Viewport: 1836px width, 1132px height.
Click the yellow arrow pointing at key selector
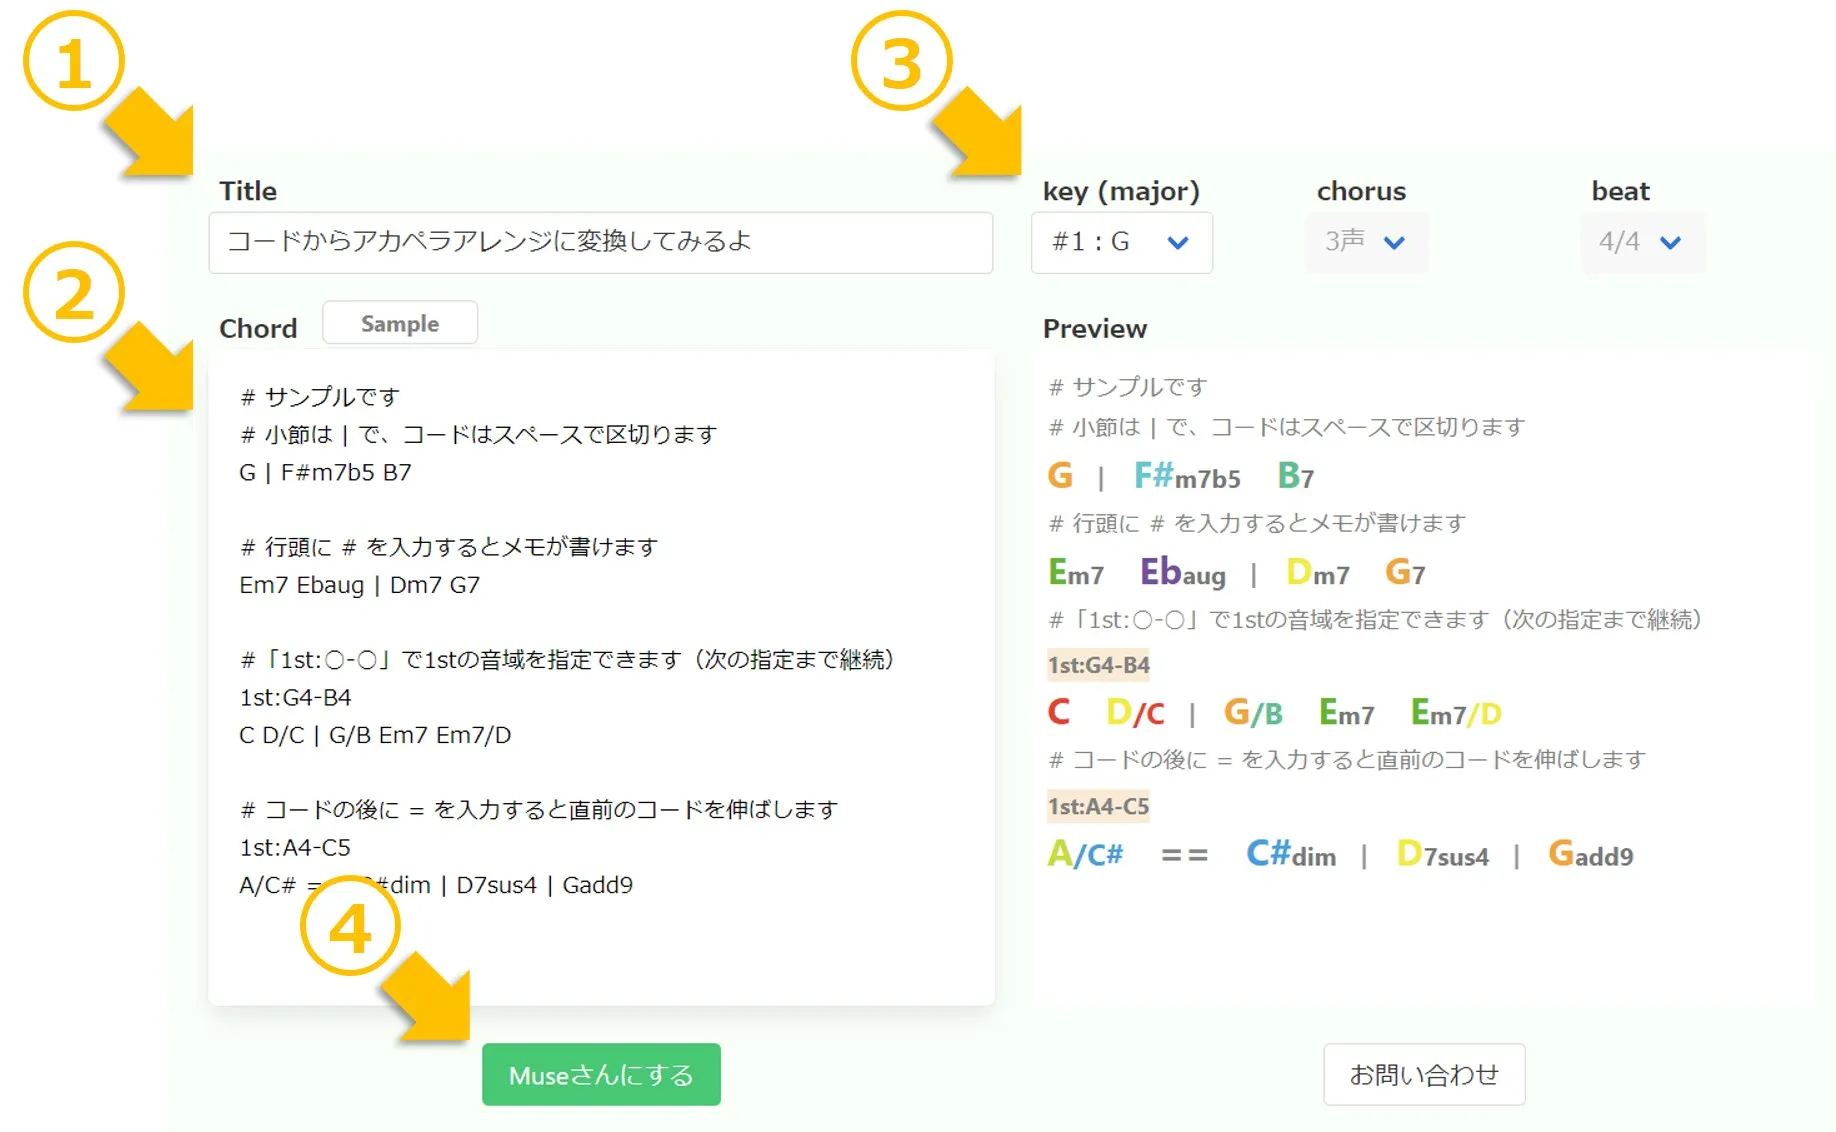pyautogui.click(x=982, y=135)
